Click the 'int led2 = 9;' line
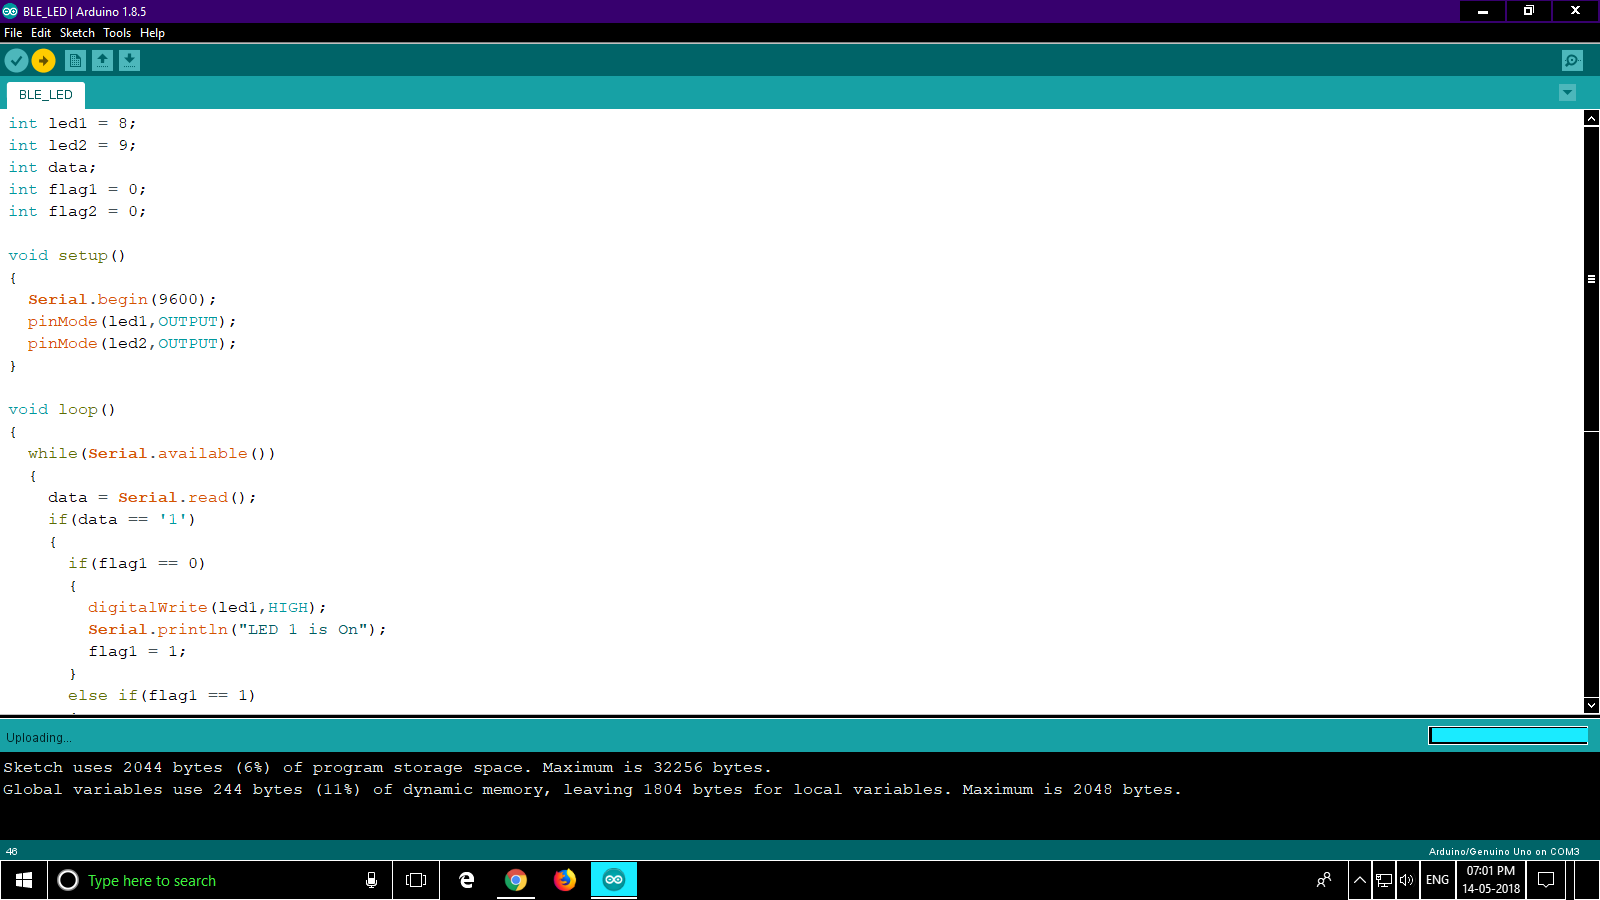Screen dimensions: 1600x900 [72, 145]
